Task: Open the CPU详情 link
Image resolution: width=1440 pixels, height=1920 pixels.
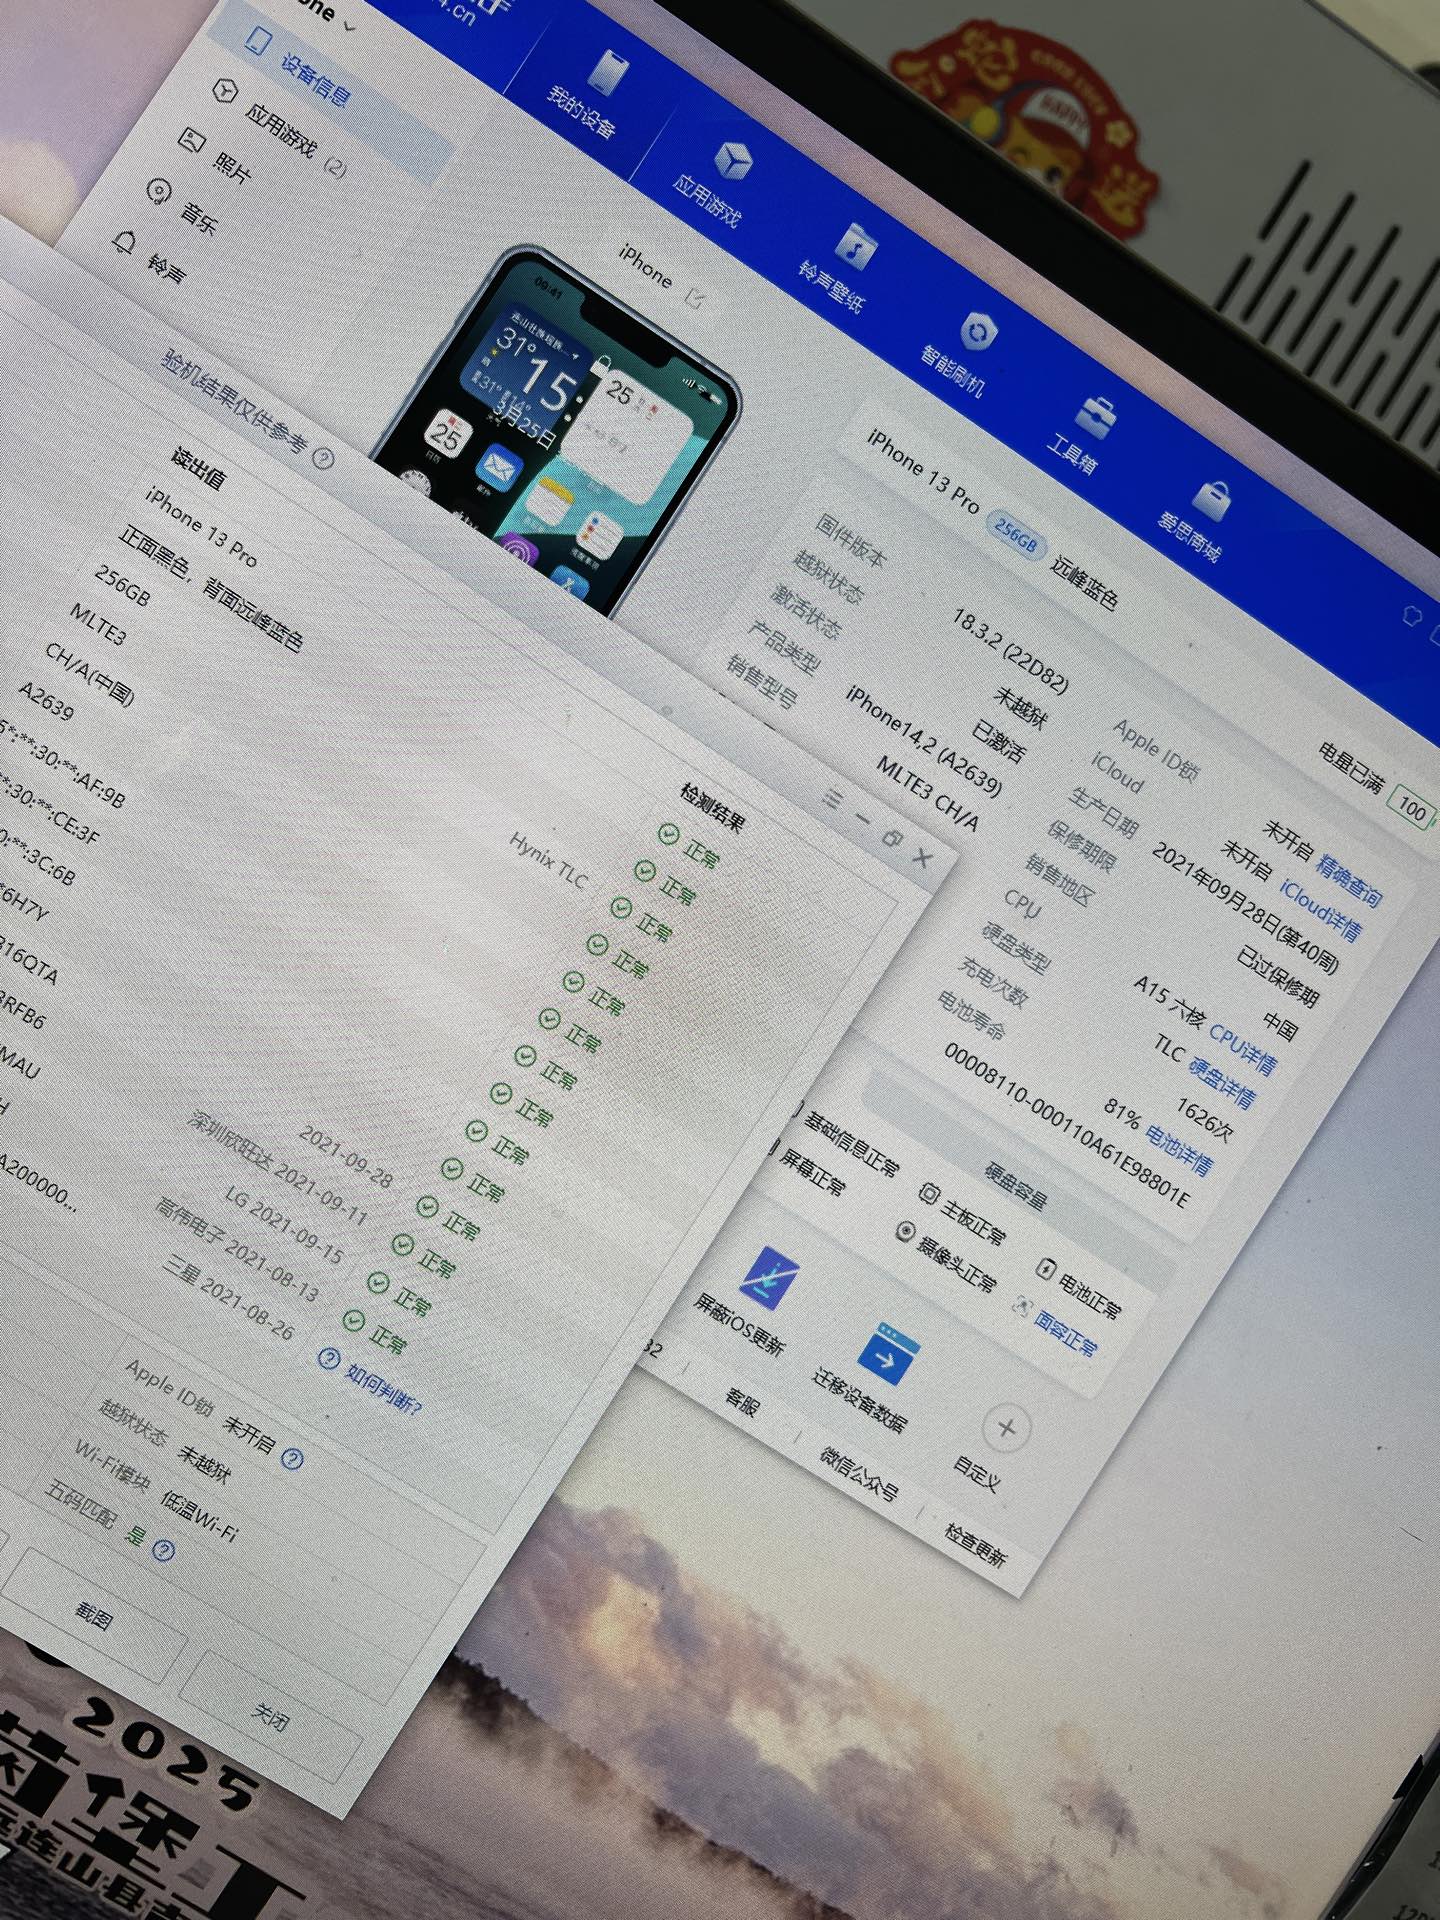Action: pyautogui.click(x=1242, y=1048)
